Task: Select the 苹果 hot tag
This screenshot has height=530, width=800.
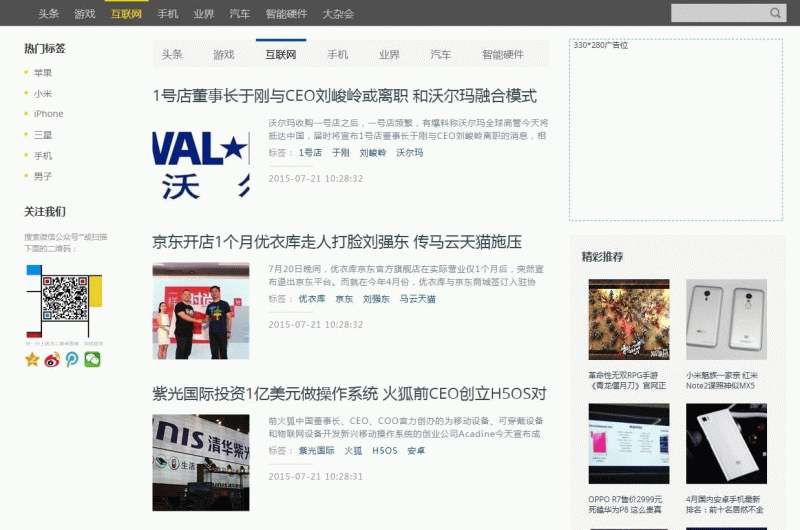Action: (43, 73)
